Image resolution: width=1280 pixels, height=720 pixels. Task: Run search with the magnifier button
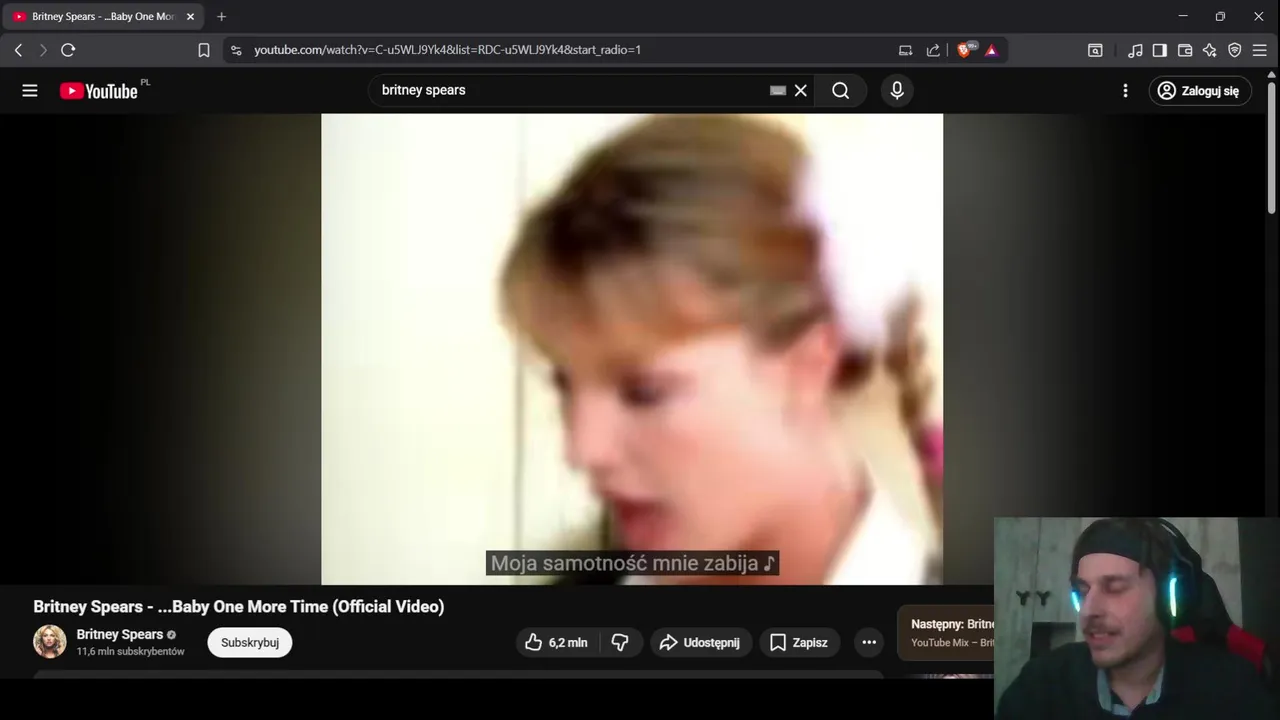point(841,90)
